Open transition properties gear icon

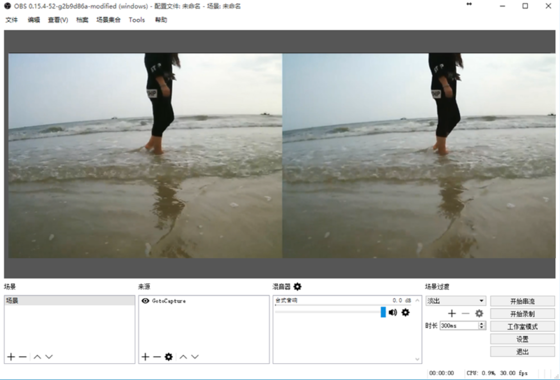pos(479,313)
